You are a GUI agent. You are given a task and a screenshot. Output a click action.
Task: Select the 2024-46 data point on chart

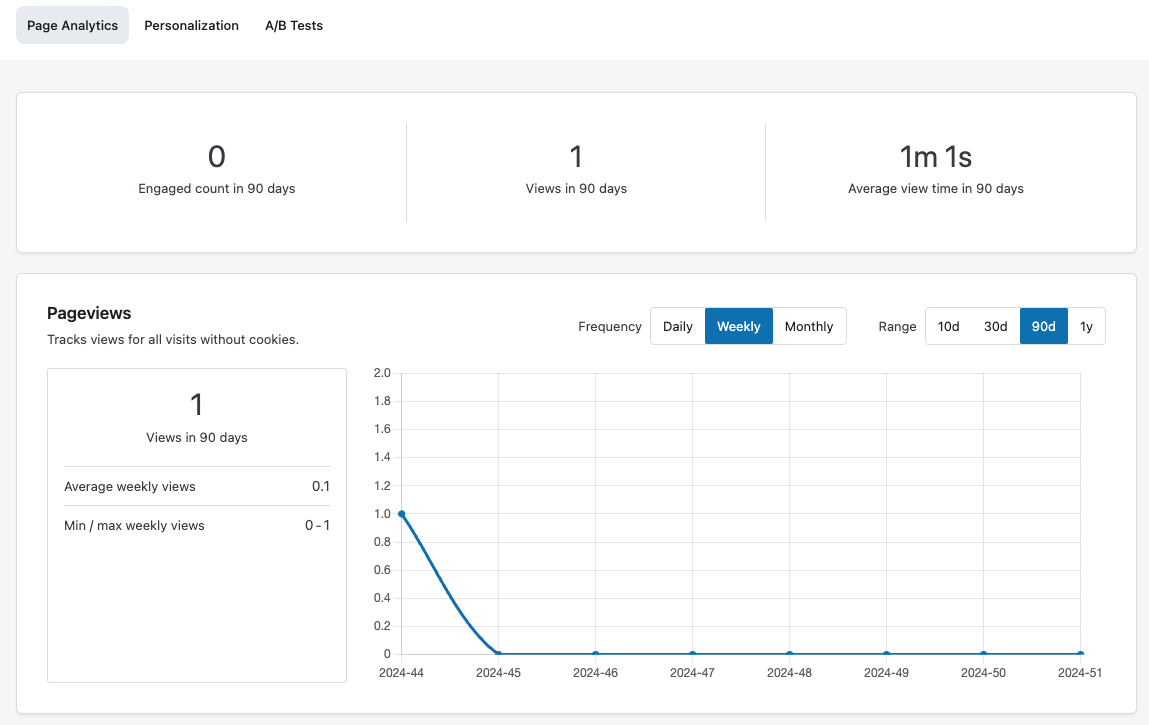point(595,654)
